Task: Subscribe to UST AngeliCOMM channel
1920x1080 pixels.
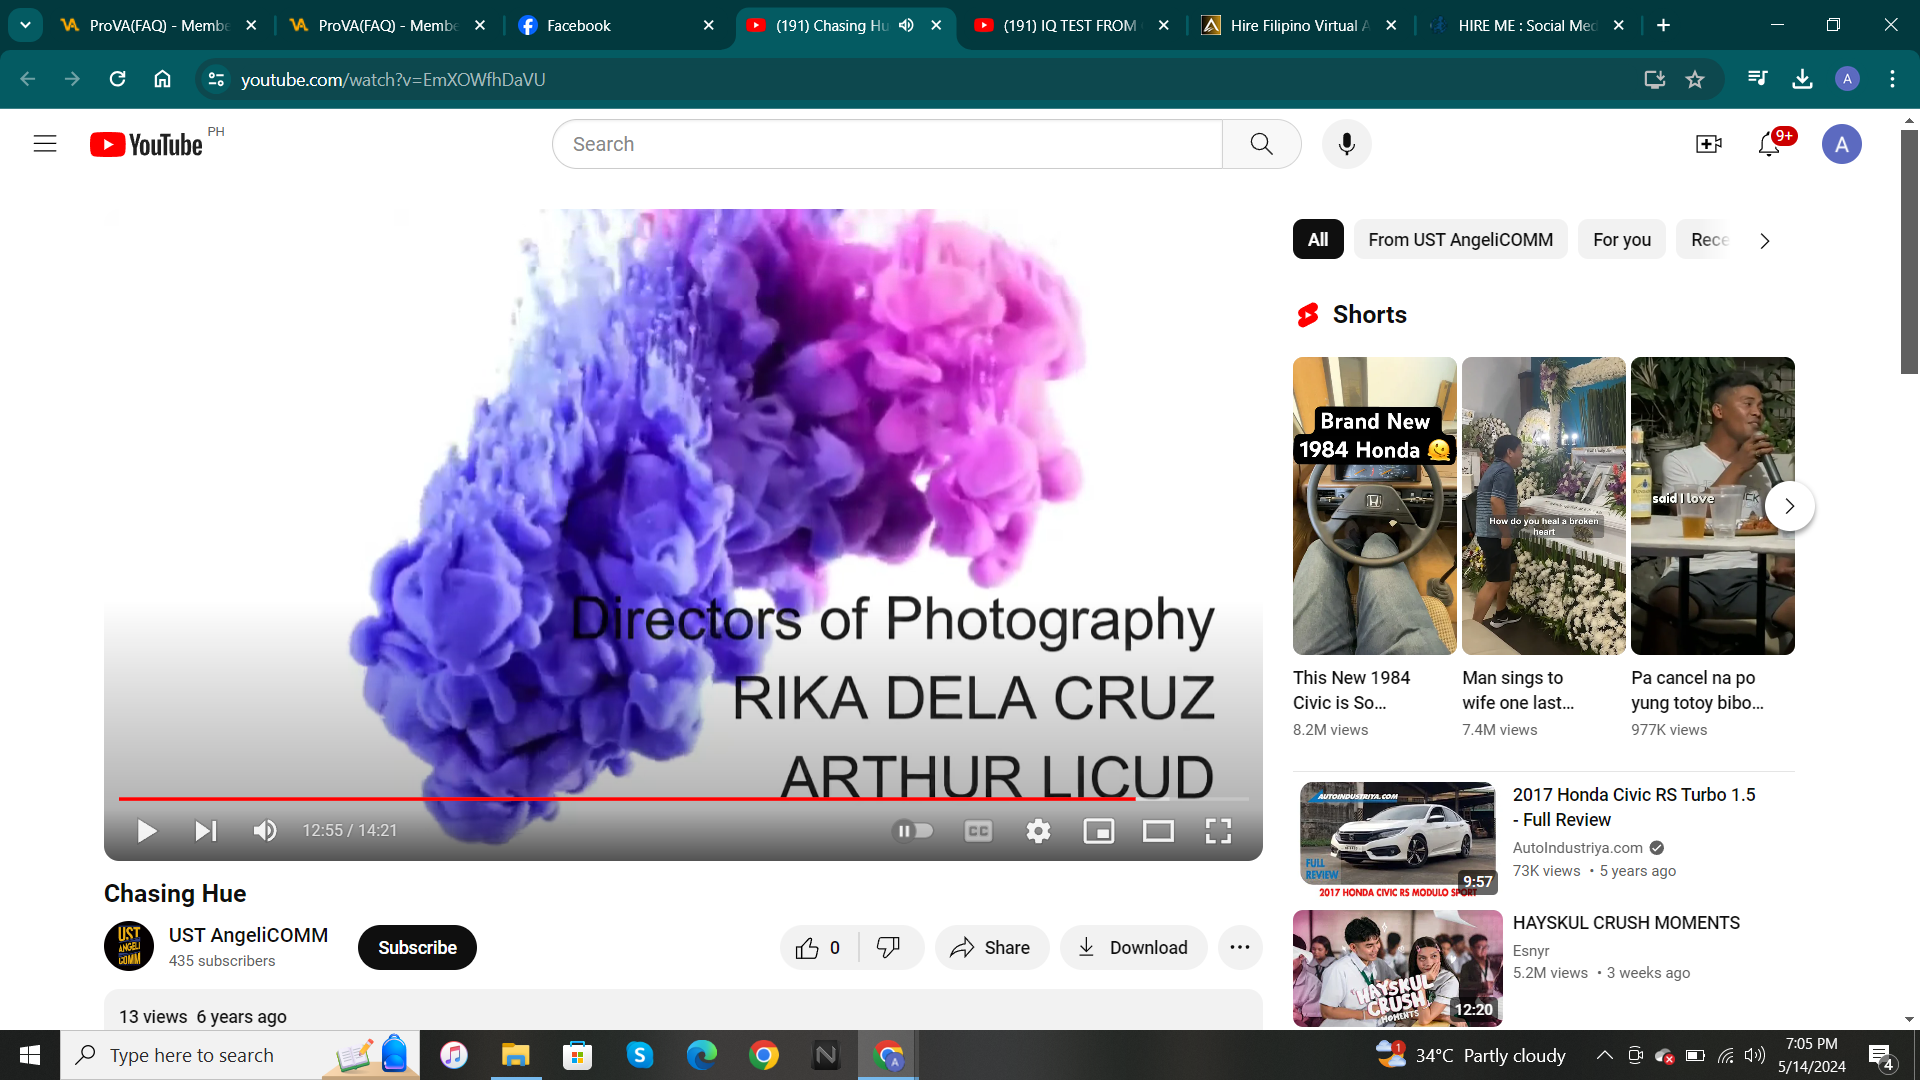Action: coord(417,947)
